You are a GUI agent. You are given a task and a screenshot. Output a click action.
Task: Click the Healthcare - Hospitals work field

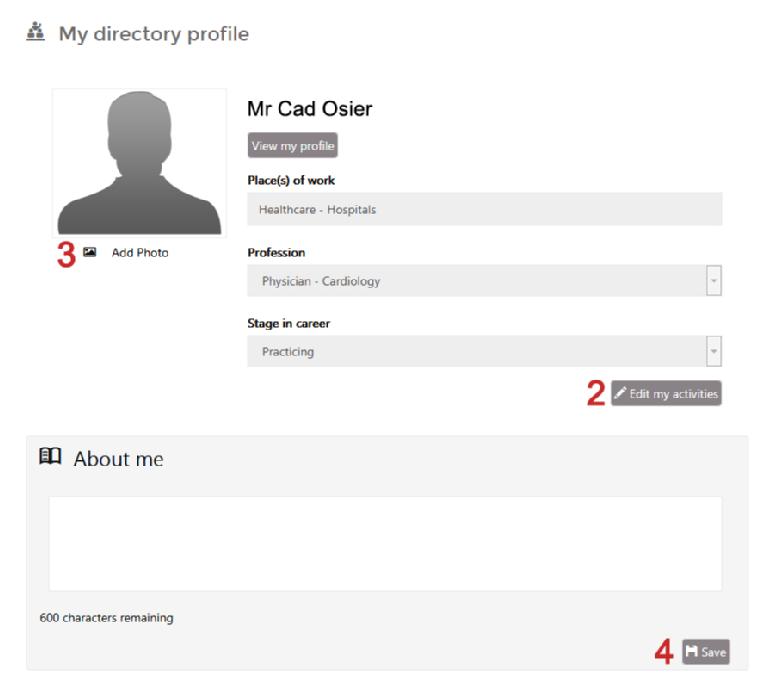484,210
